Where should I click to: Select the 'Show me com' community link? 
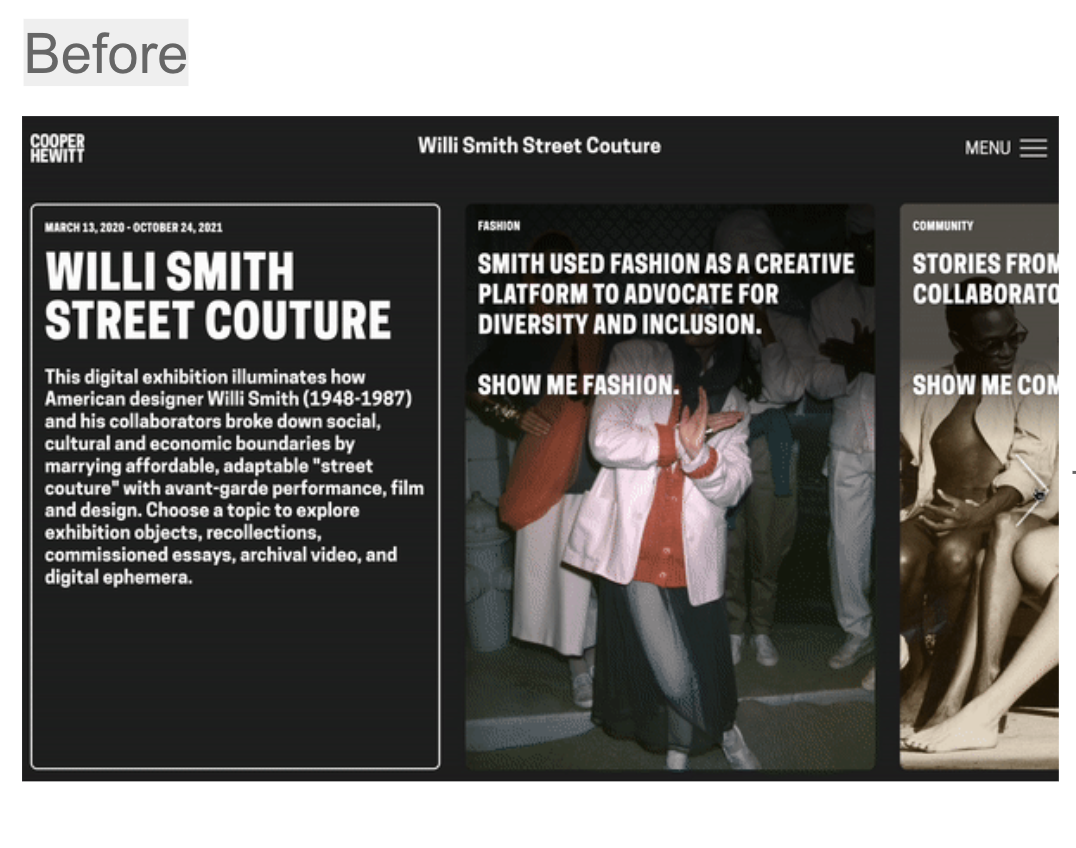point(985,385)
